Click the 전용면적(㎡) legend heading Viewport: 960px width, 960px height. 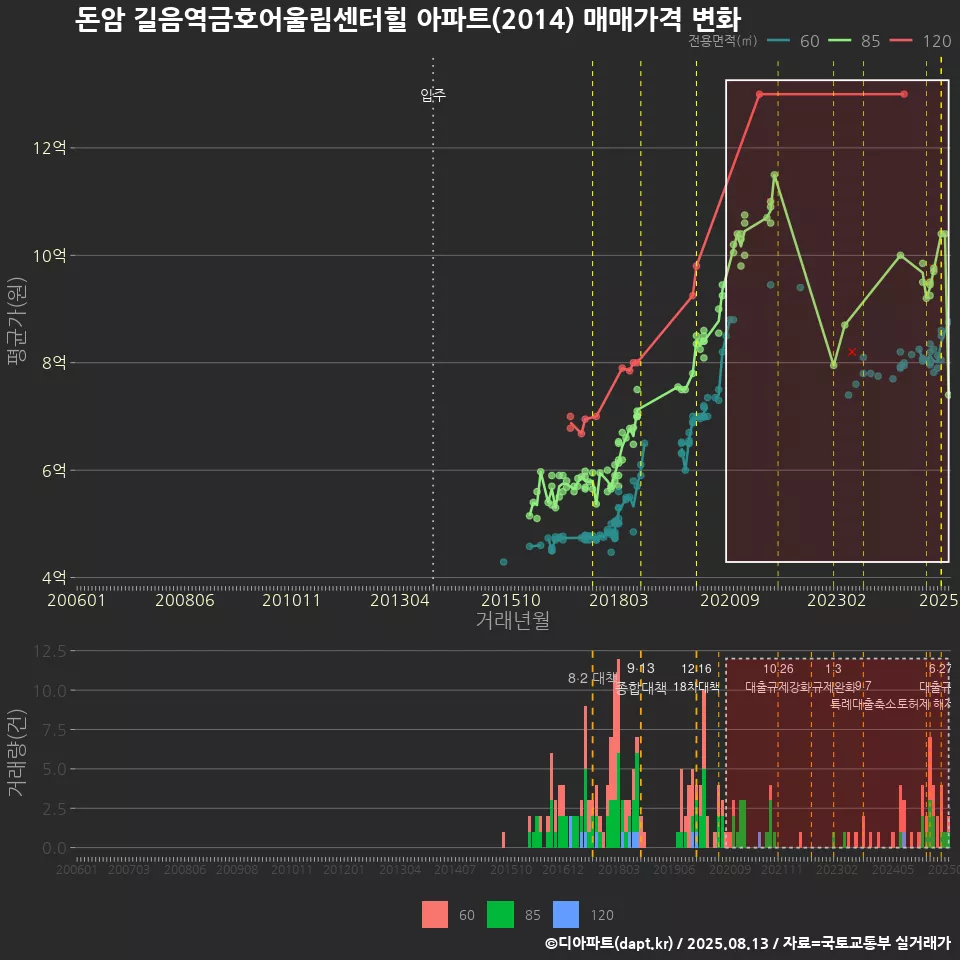(x=722, y=41)
